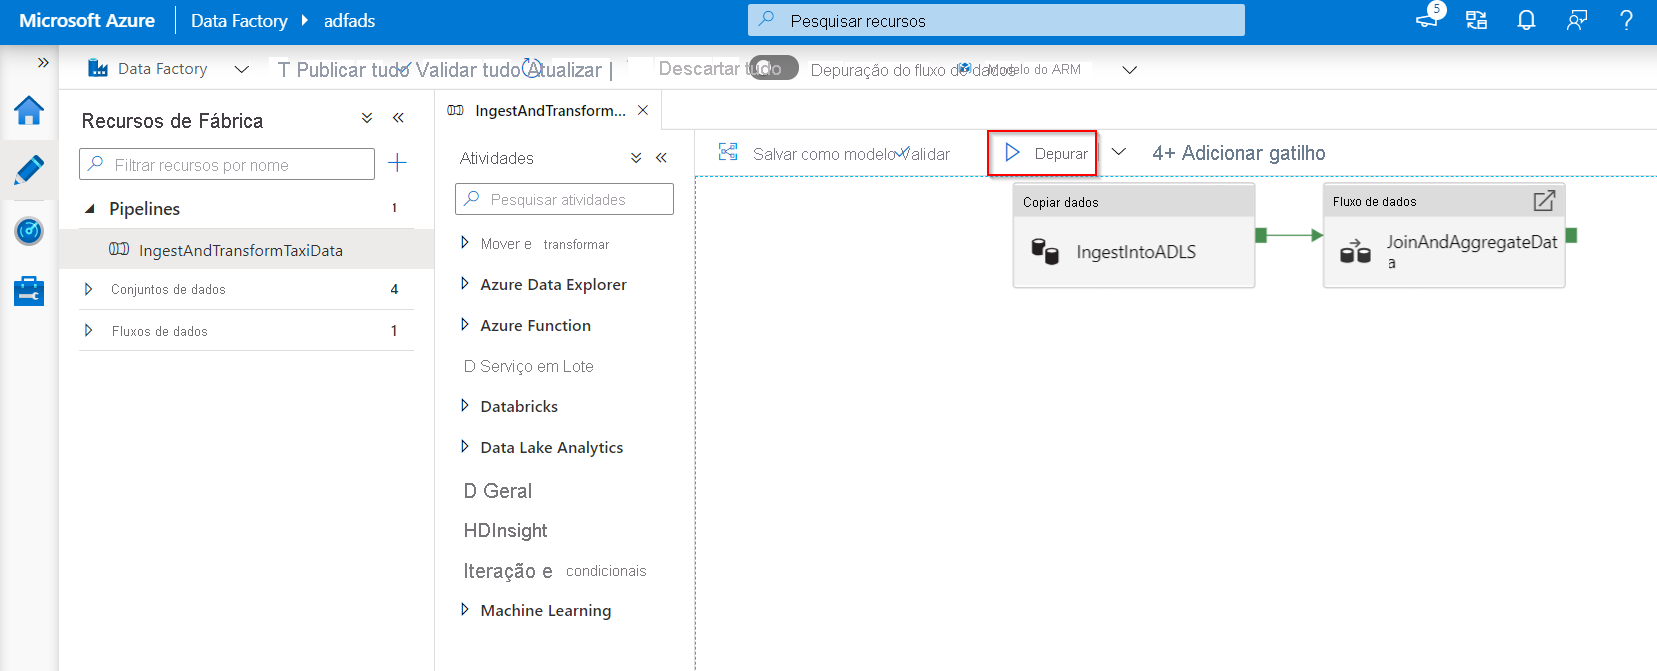1657x671 pixels.
Task: Expand the Mover e transformar category
Action: pyautogui.click(x=464, y=242)
